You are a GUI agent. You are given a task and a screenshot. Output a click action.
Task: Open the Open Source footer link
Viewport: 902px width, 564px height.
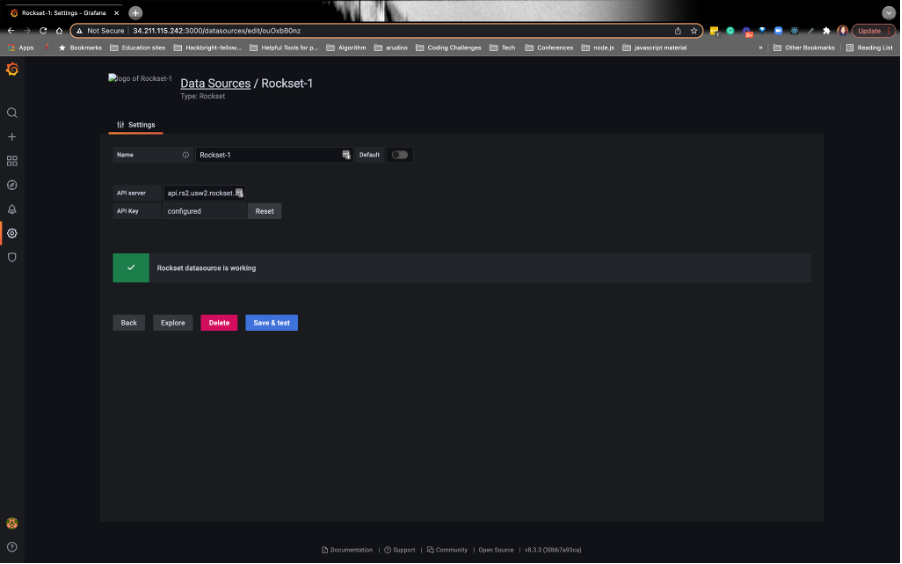coord(496,550)
